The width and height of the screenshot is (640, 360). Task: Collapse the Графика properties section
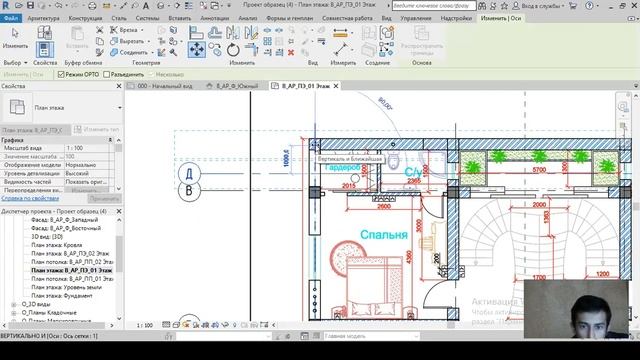pyautogui.click(x=110, y=140)
